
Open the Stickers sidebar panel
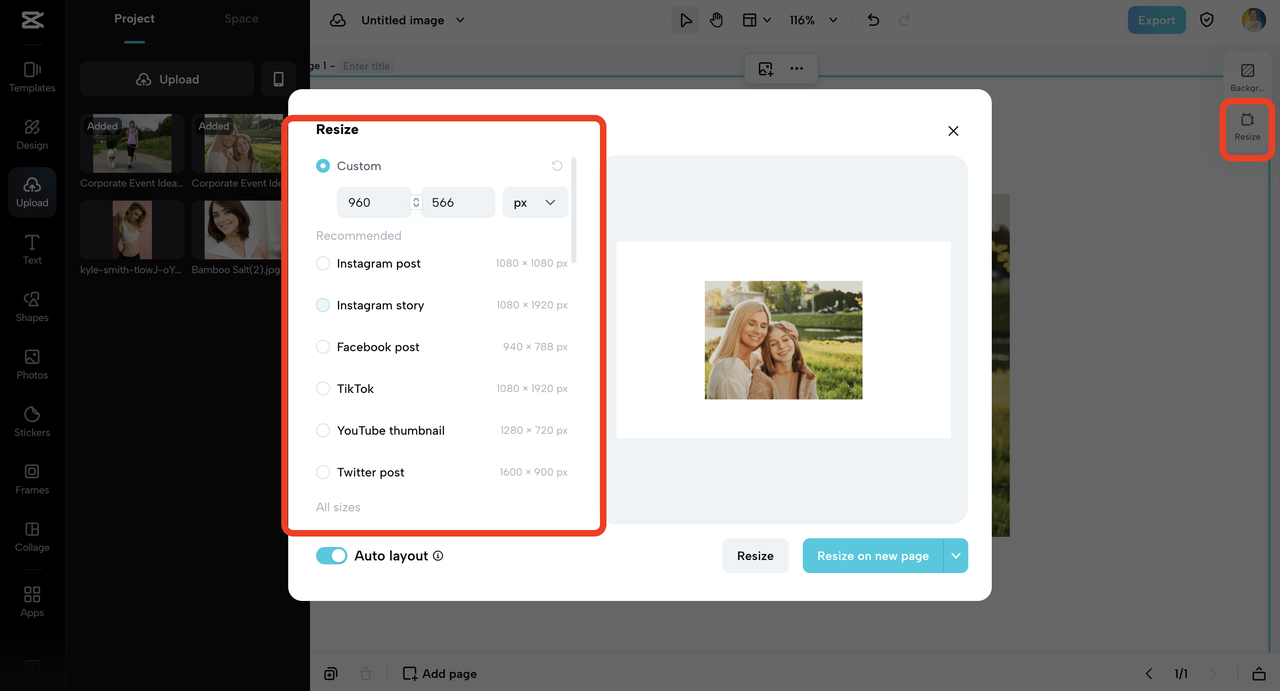click(32, 421)
